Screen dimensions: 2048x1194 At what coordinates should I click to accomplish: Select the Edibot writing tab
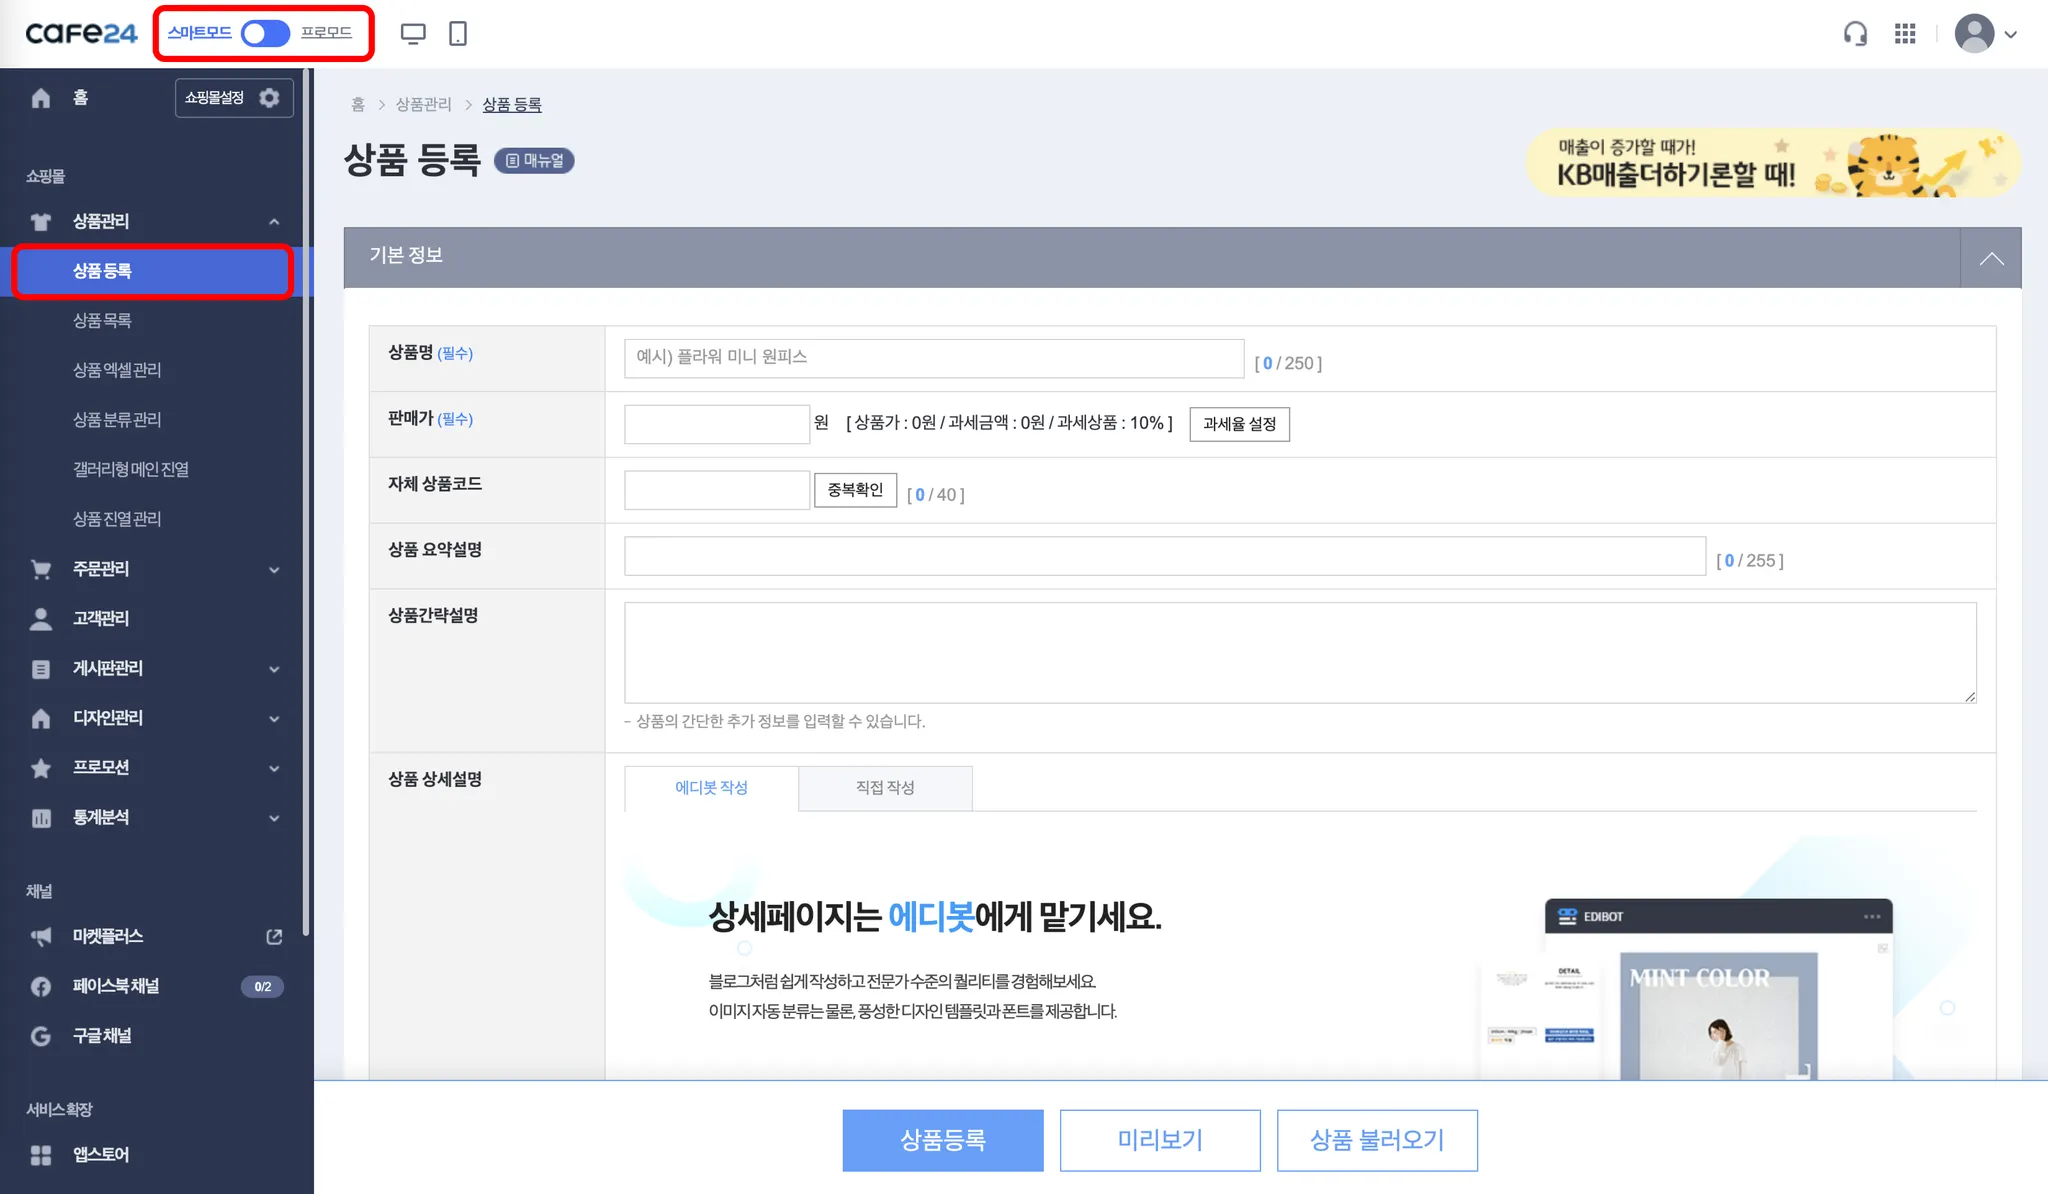711,788
